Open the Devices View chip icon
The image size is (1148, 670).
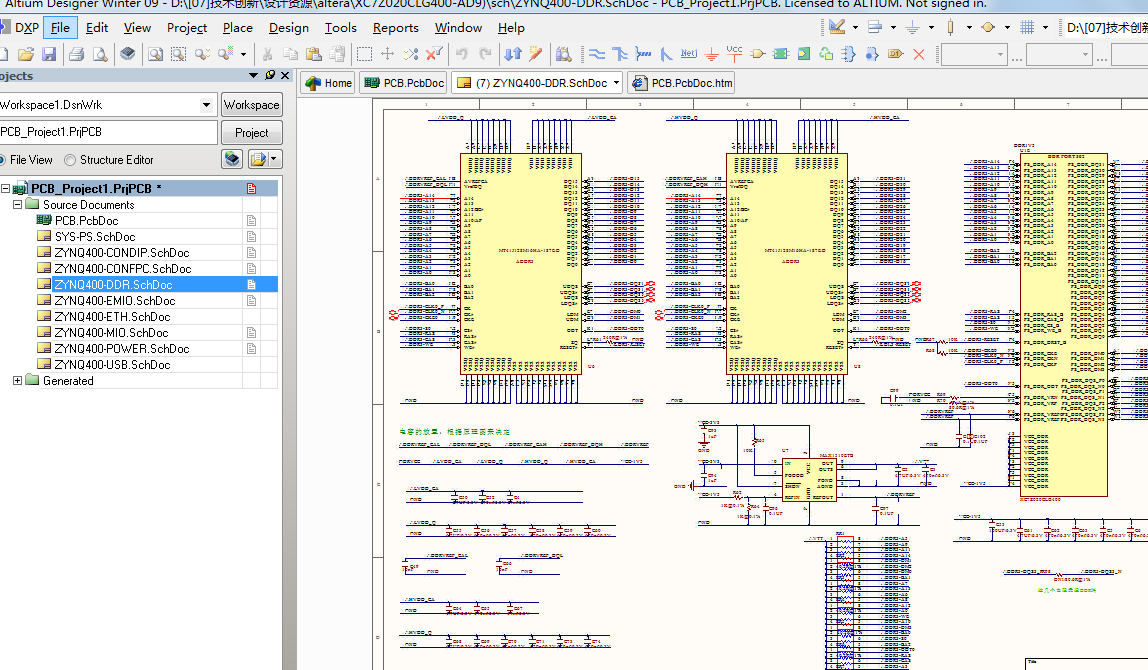click(x=128, y=54)
